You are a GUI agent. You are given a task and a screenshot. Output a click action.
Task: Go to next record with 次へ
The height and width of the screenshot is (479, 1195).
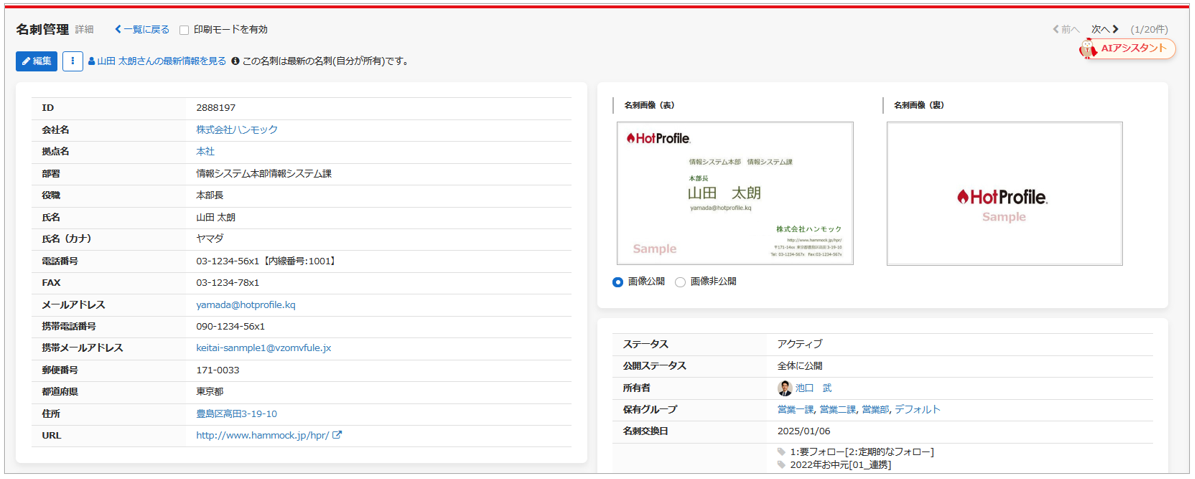coord(1104,30)
